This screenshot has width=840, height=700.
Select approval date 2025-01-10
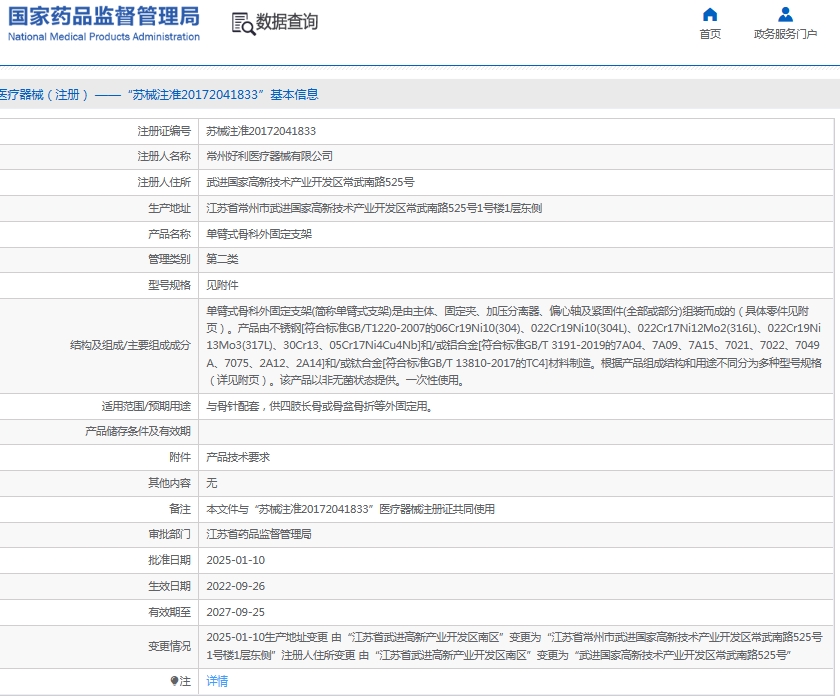pyautogui.click(x=236, y=560)
